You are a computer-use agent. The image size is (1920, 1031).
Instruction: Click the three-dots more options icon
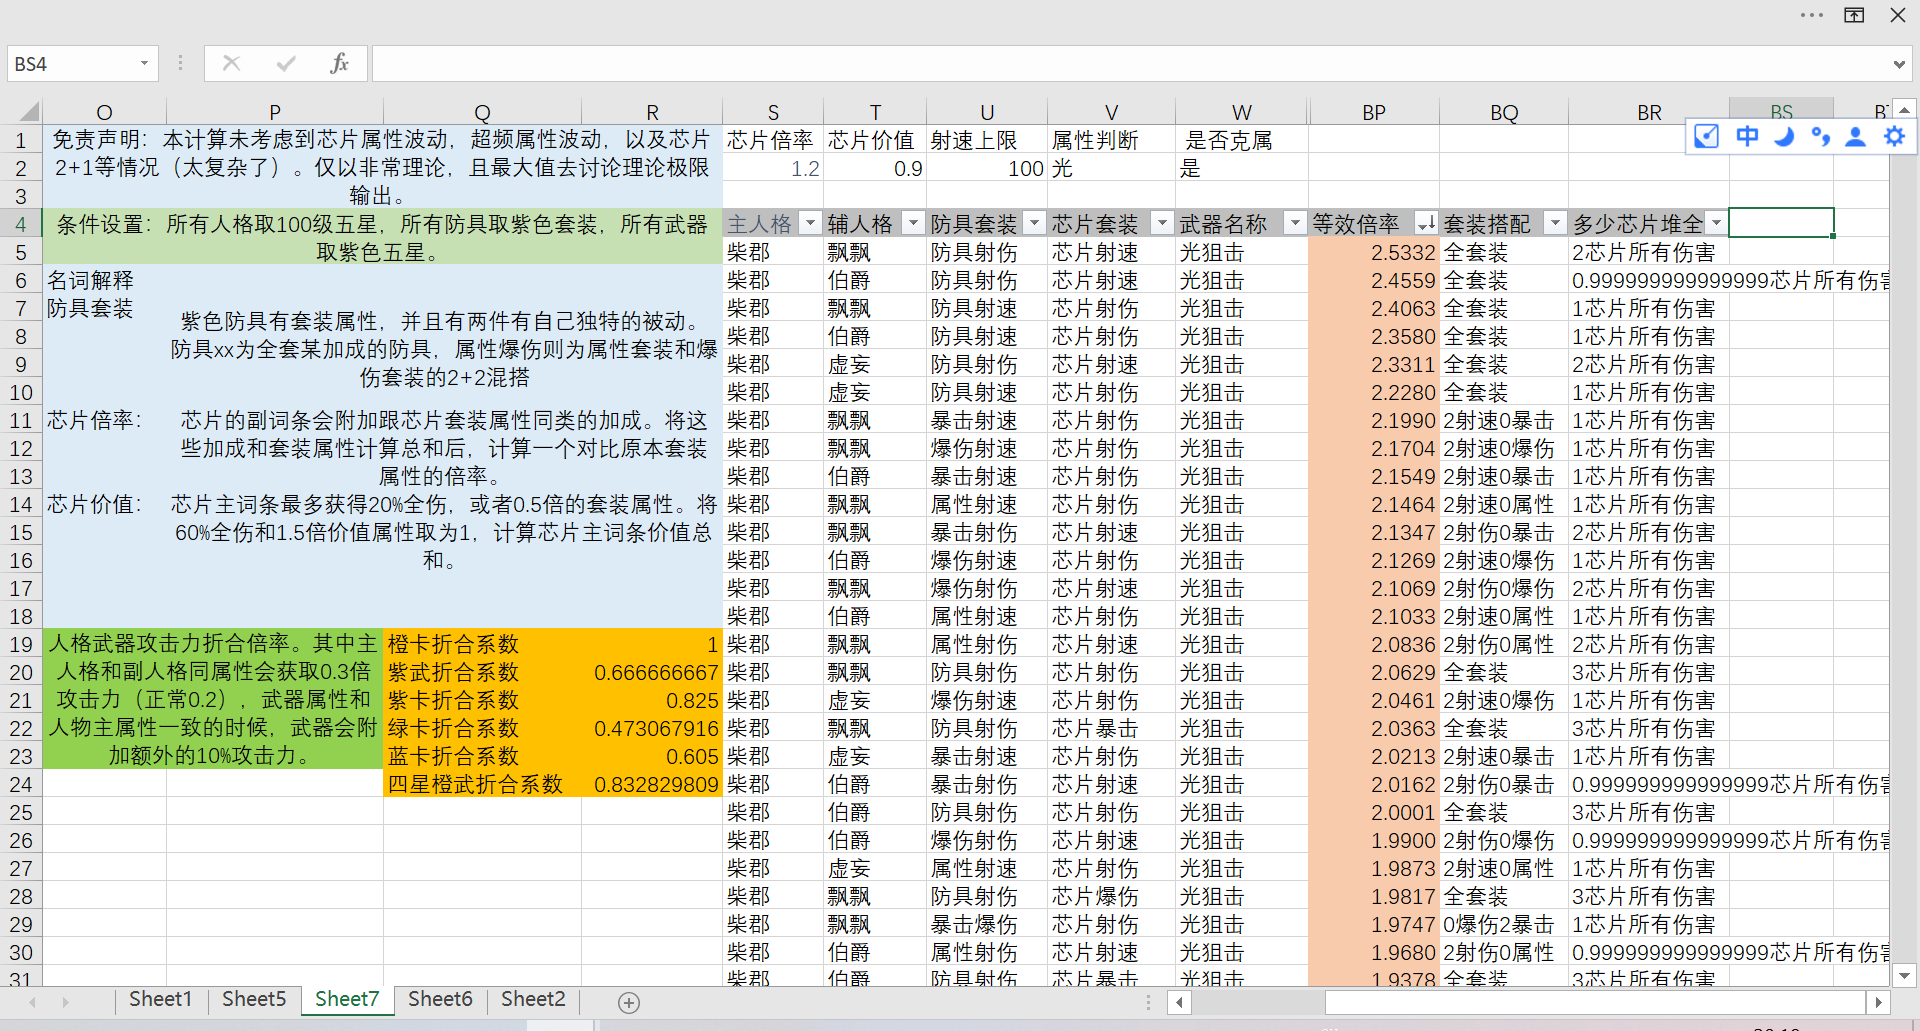coord(1811,15)
